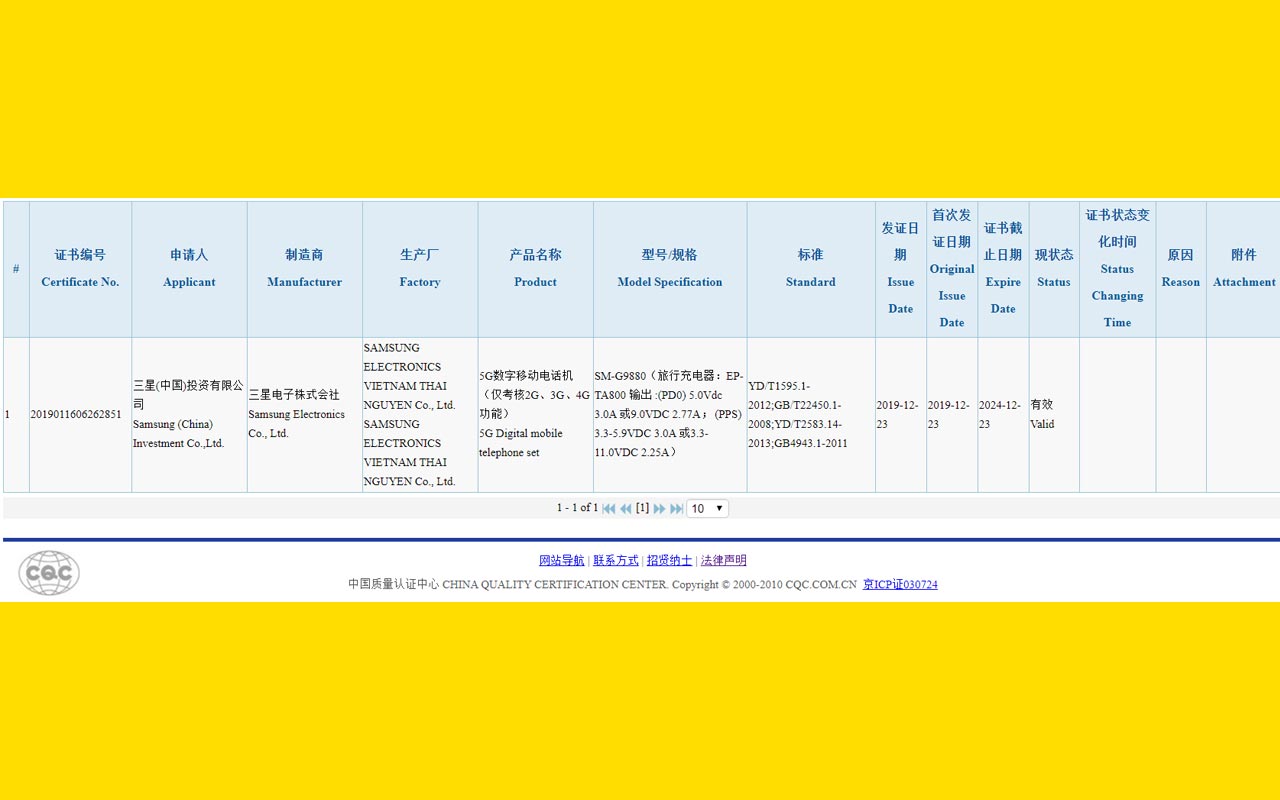Viewport: 1280px width, 800px height.
Task: Click the Factory column header
Action: point(420,269)
